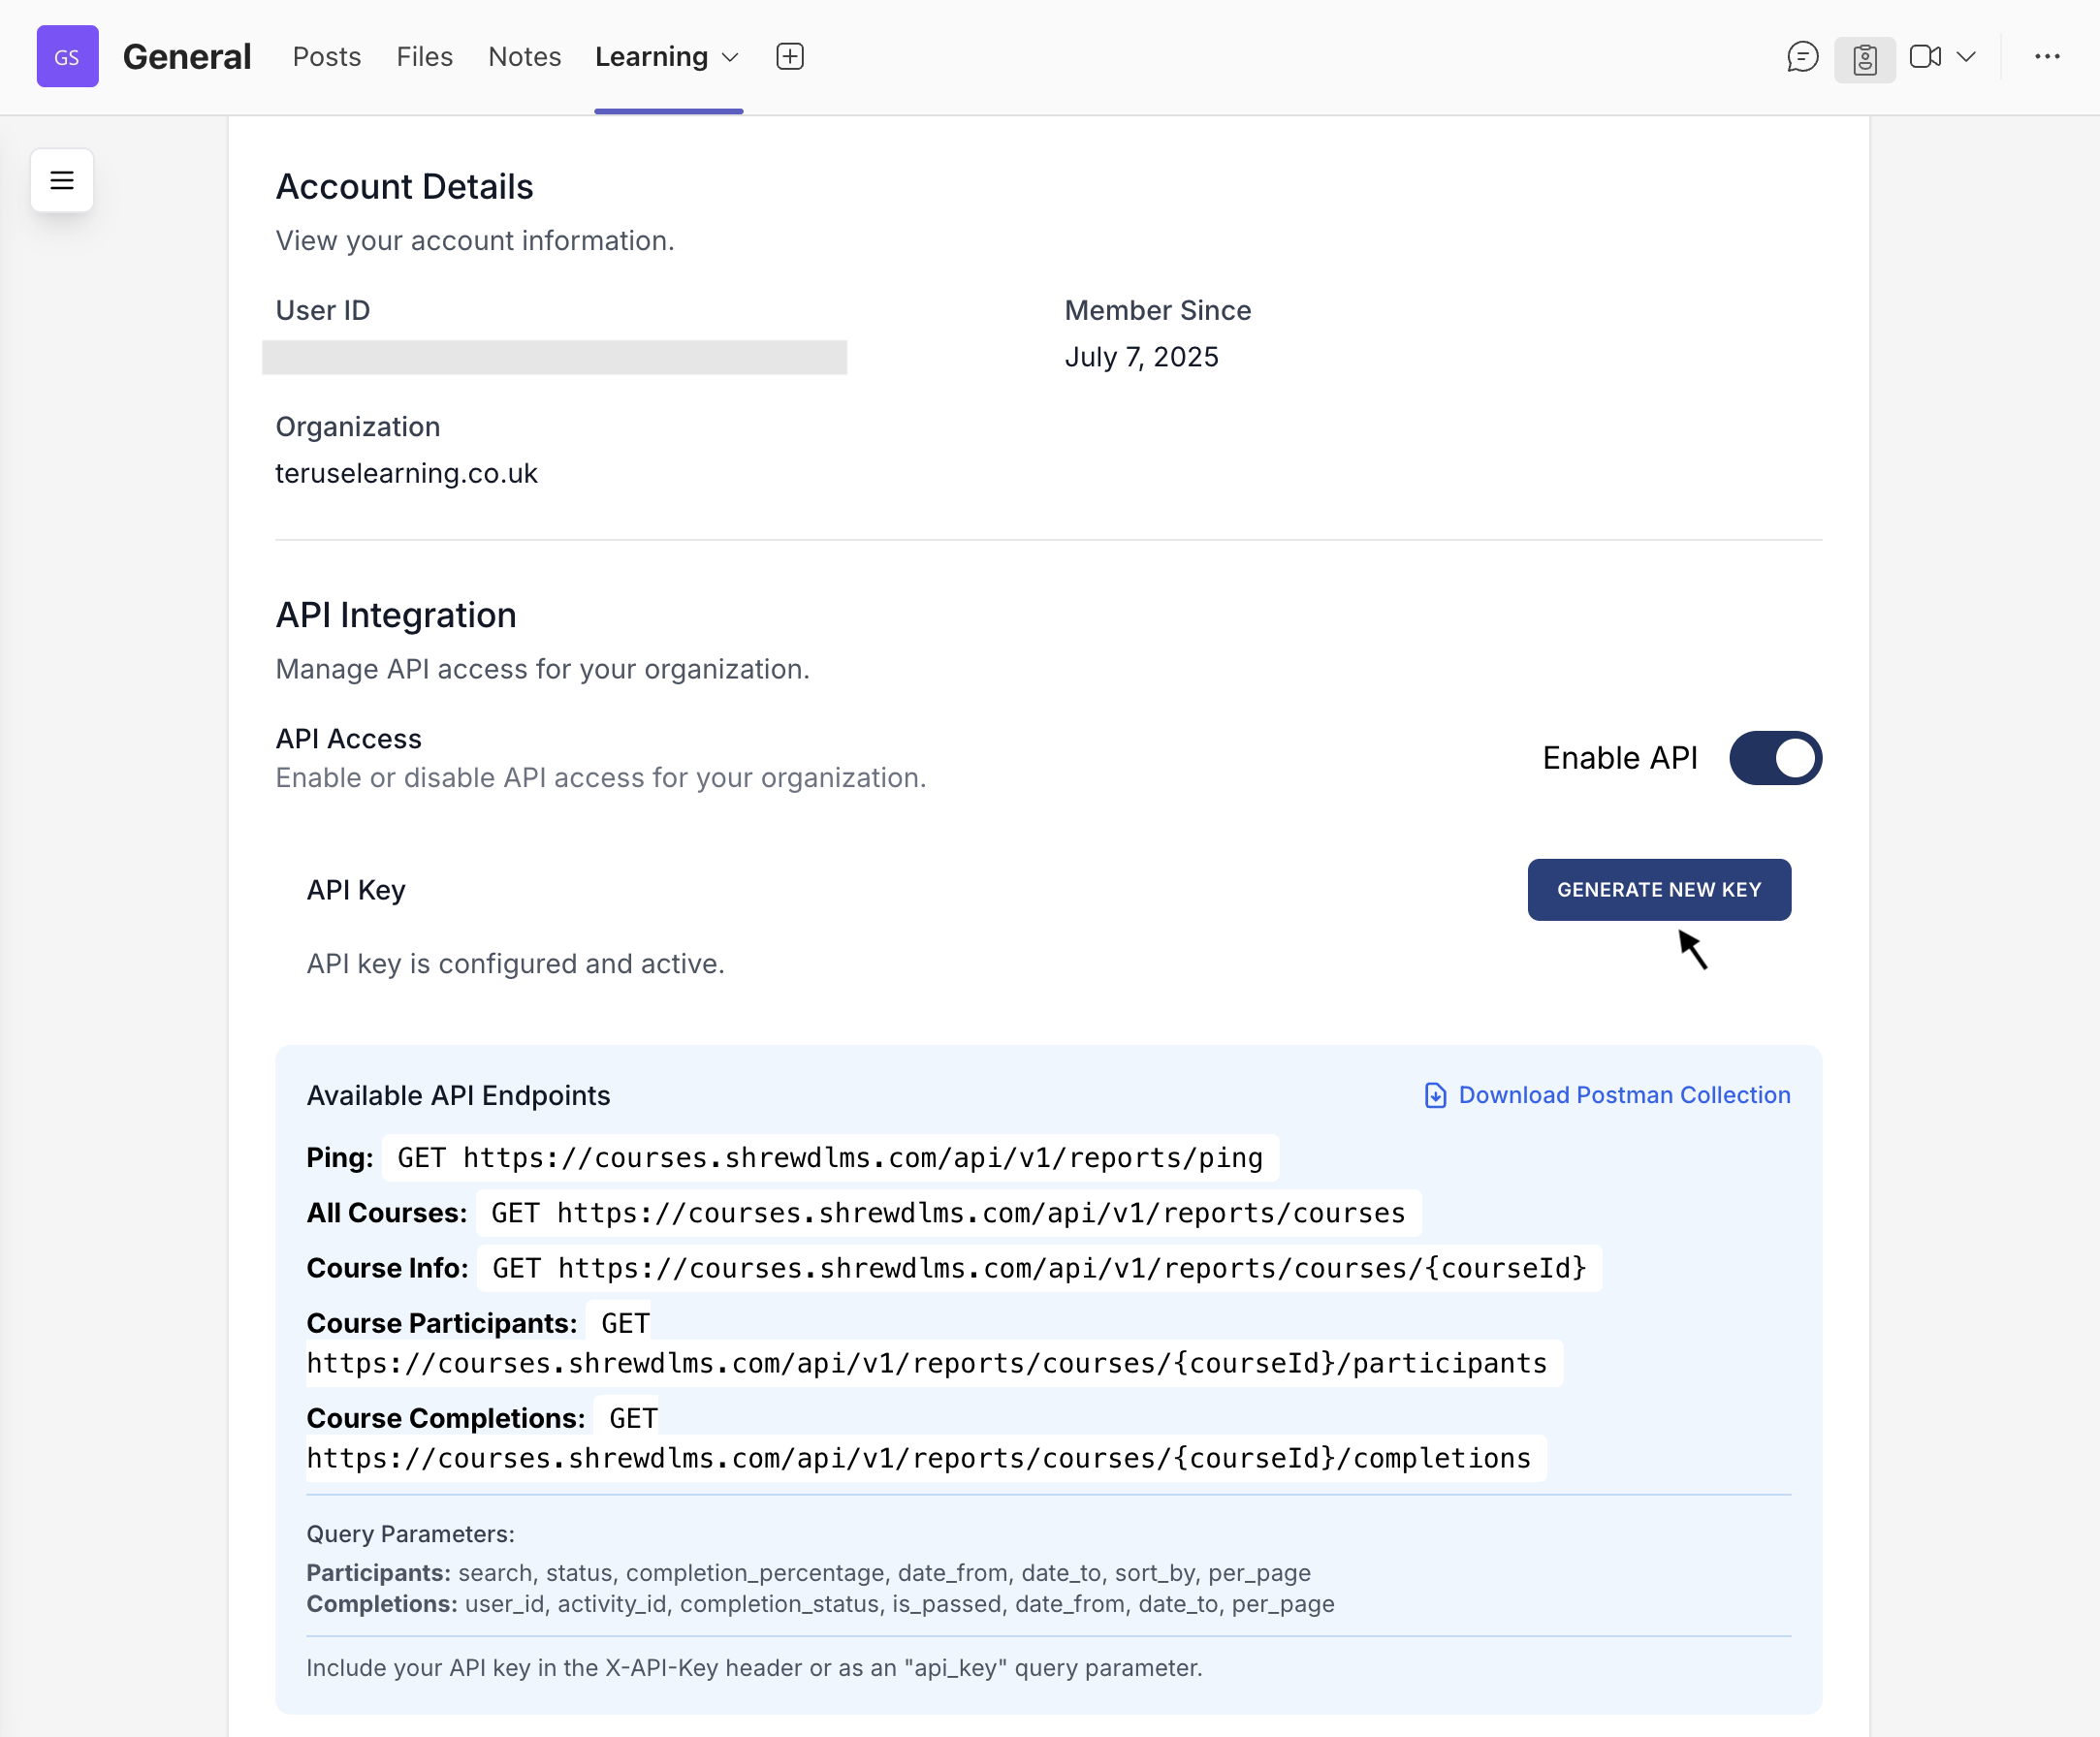This screenshot has width=2100, height=1737.
Task: Open the hamburger sidebar menu
Action: coord(62,180)
